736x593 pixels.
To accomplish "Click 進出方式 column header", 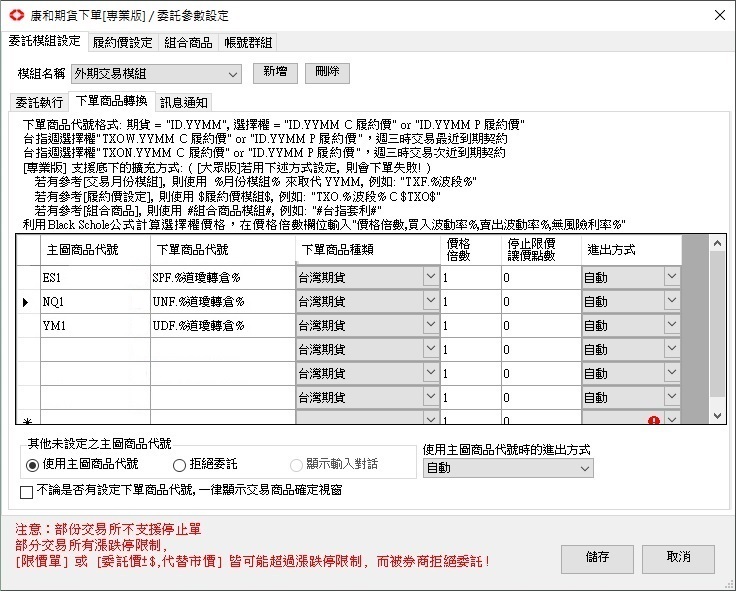I will [631, 250].
